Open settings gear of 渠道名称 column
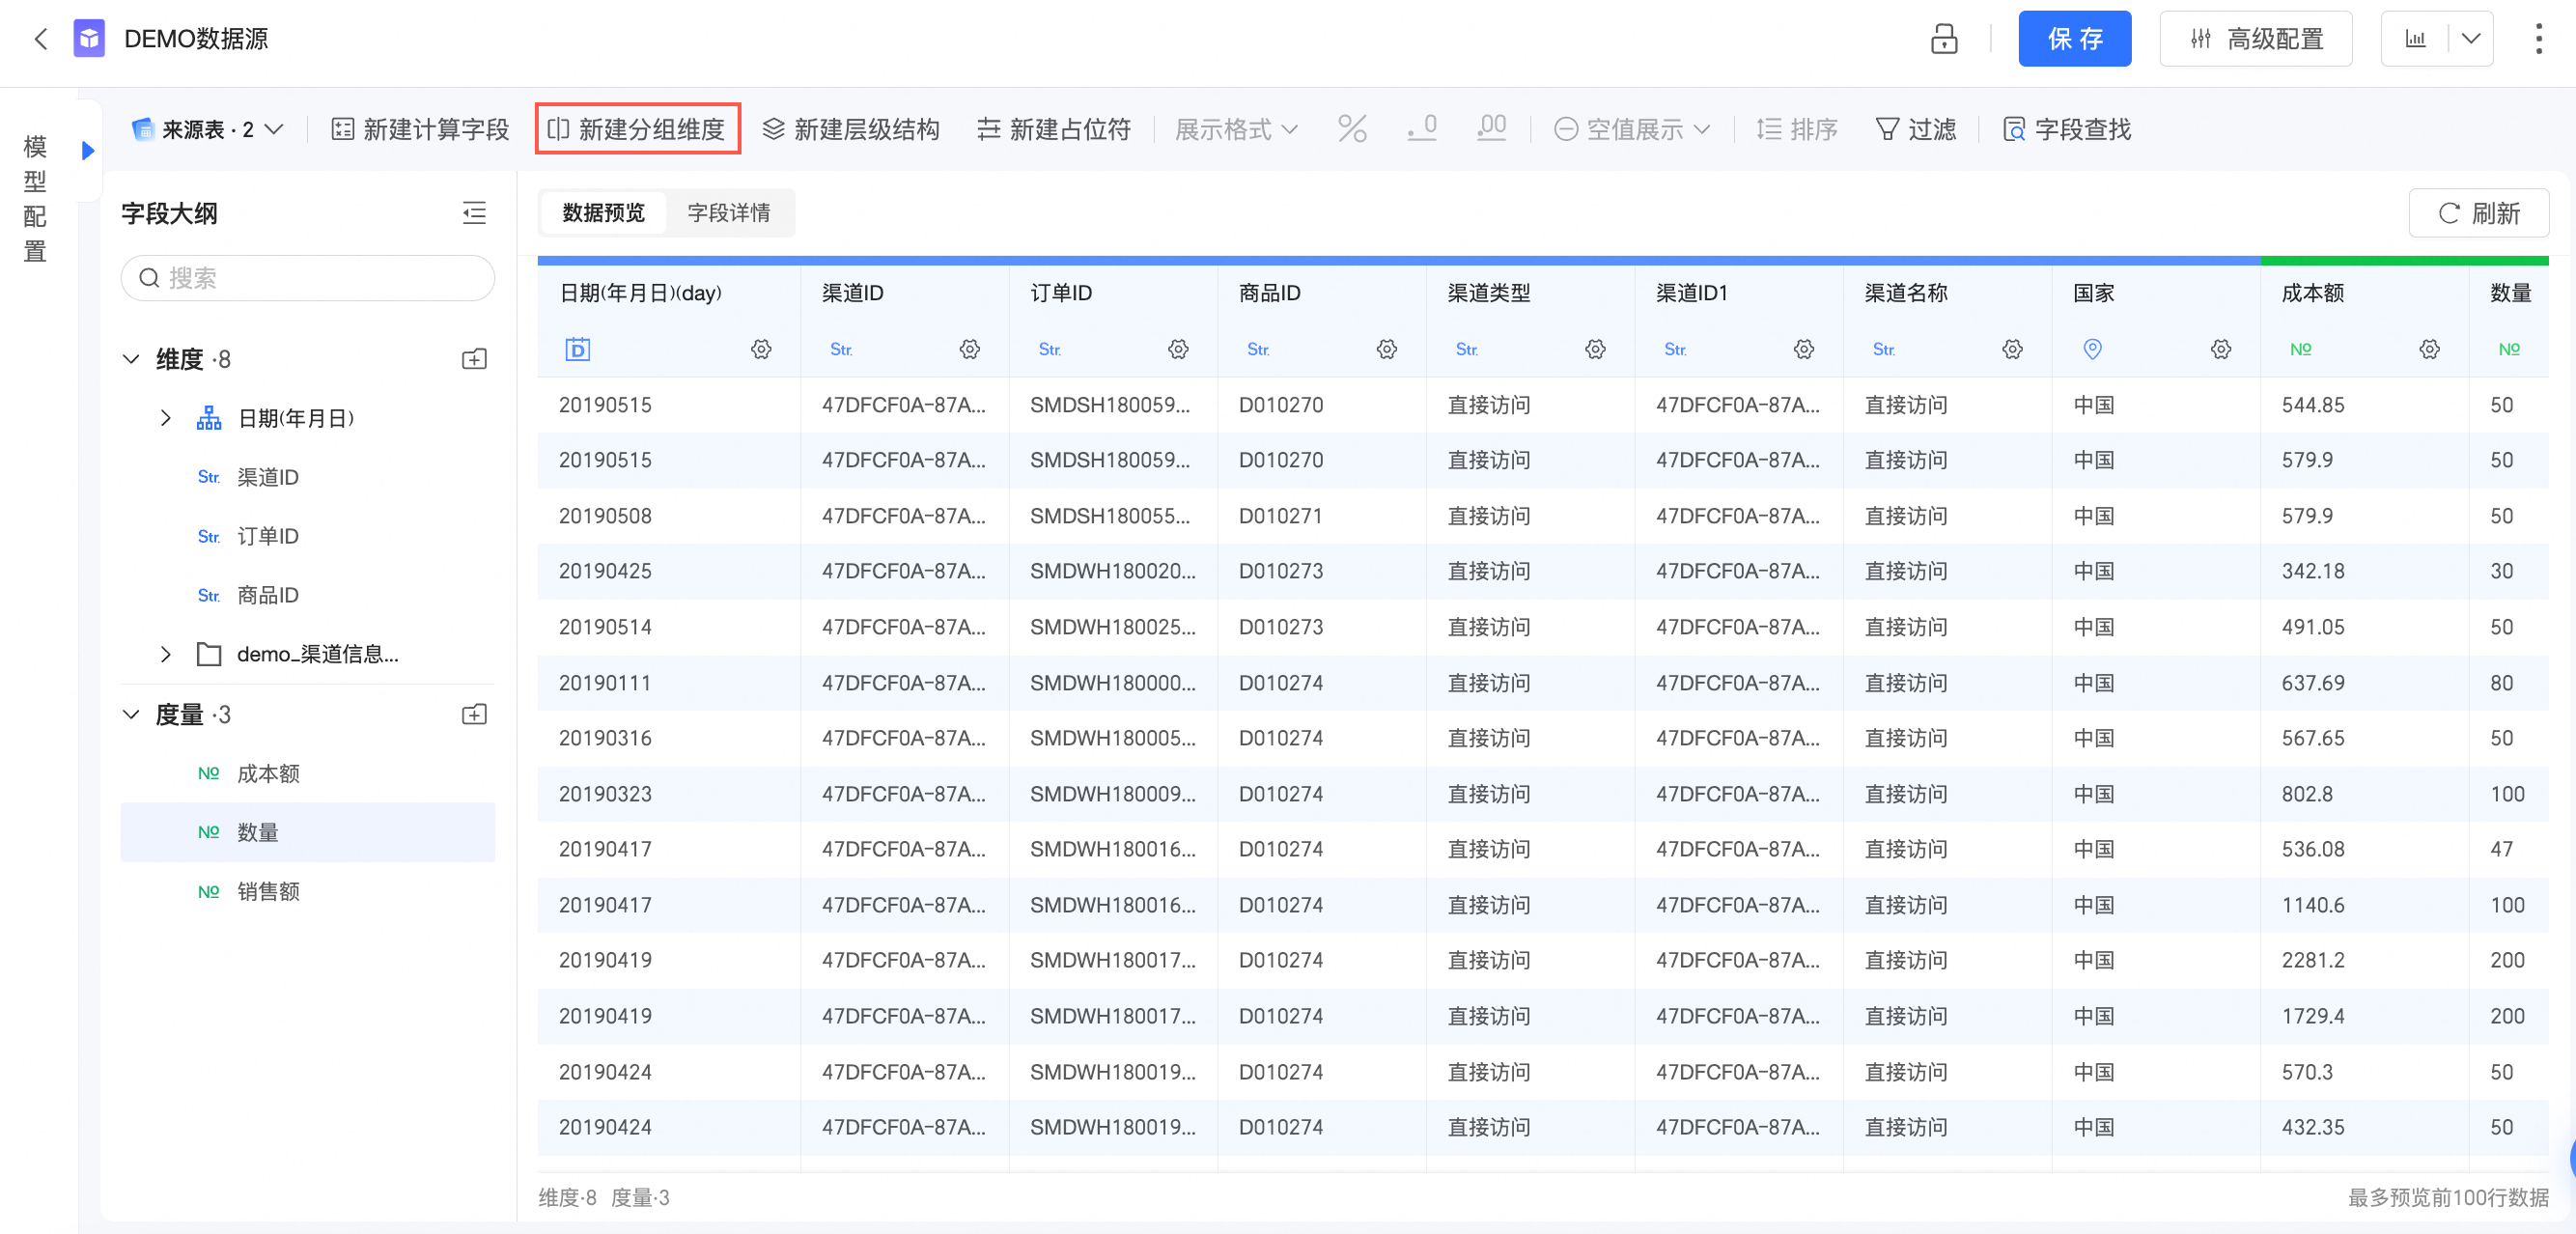 [x=2012, y=349]
